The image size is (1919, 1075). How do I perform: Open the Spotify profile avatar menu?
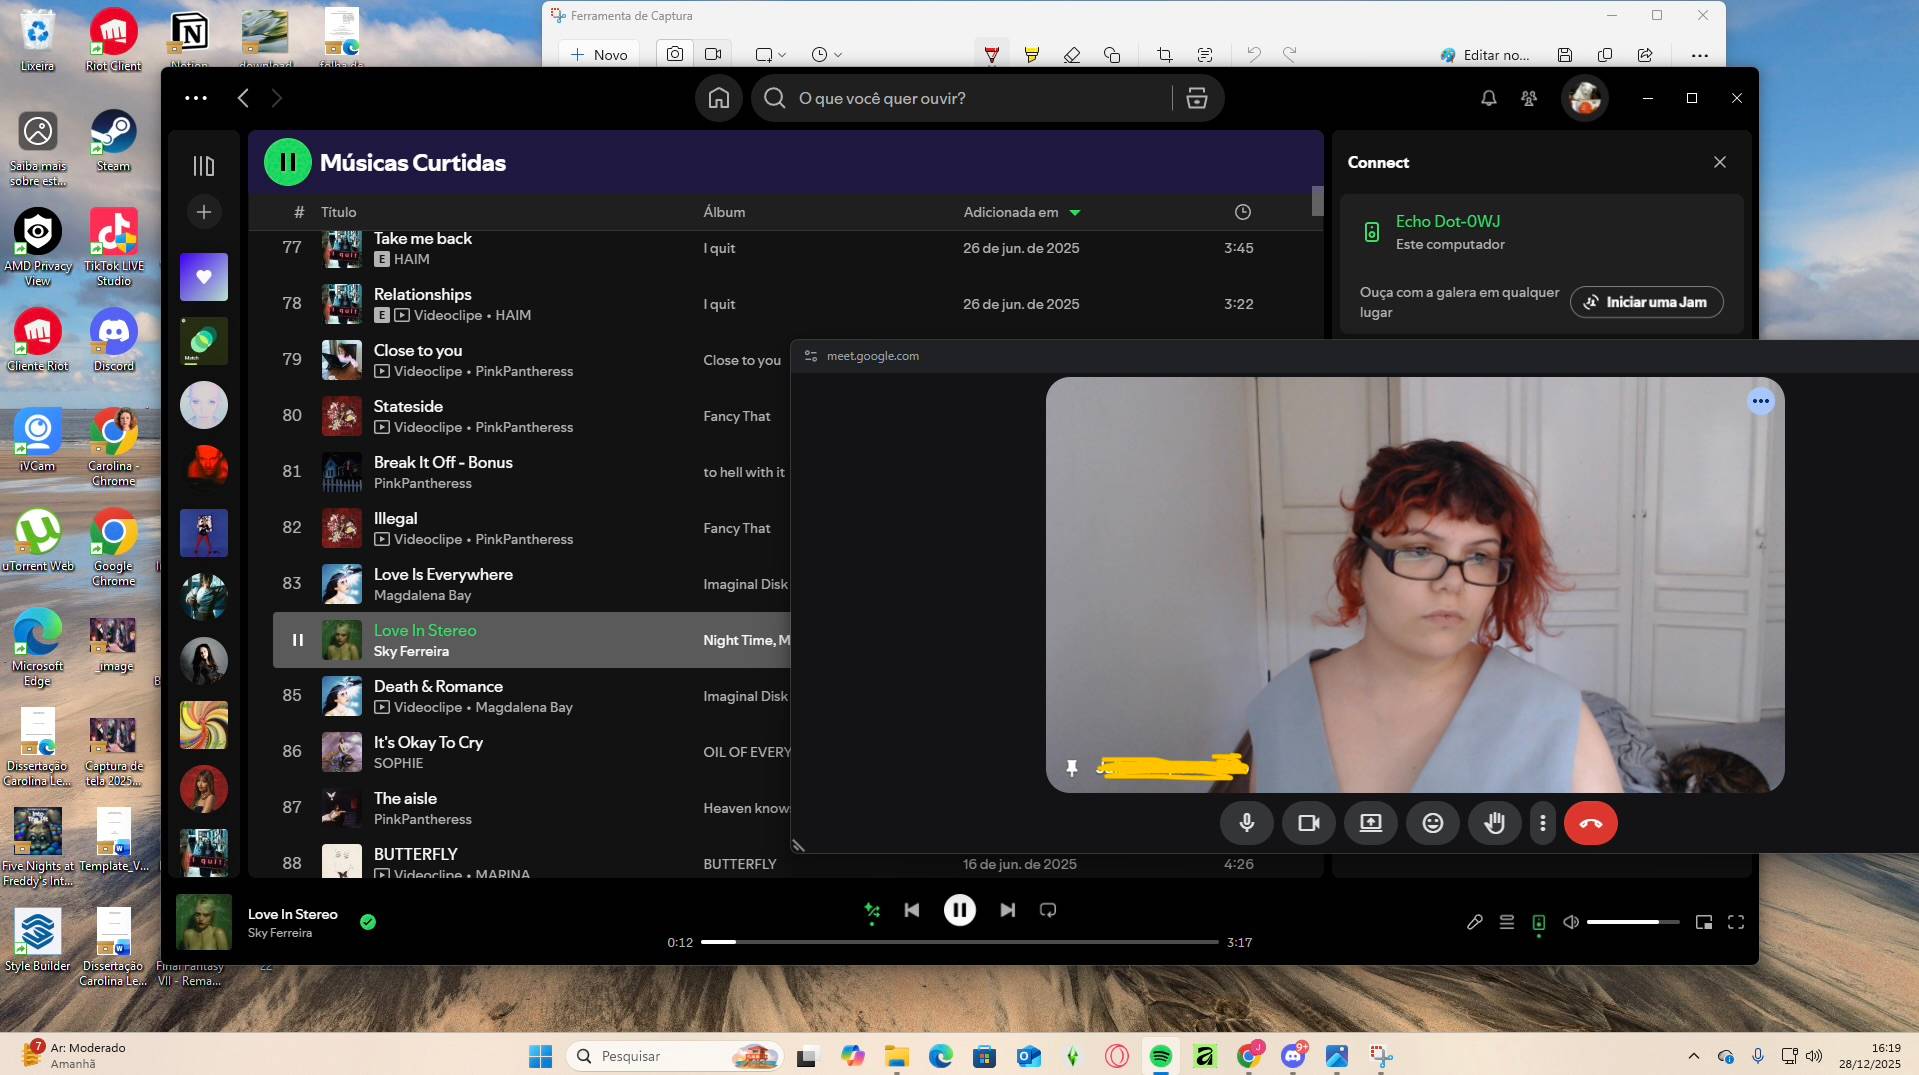[1585, 98]
